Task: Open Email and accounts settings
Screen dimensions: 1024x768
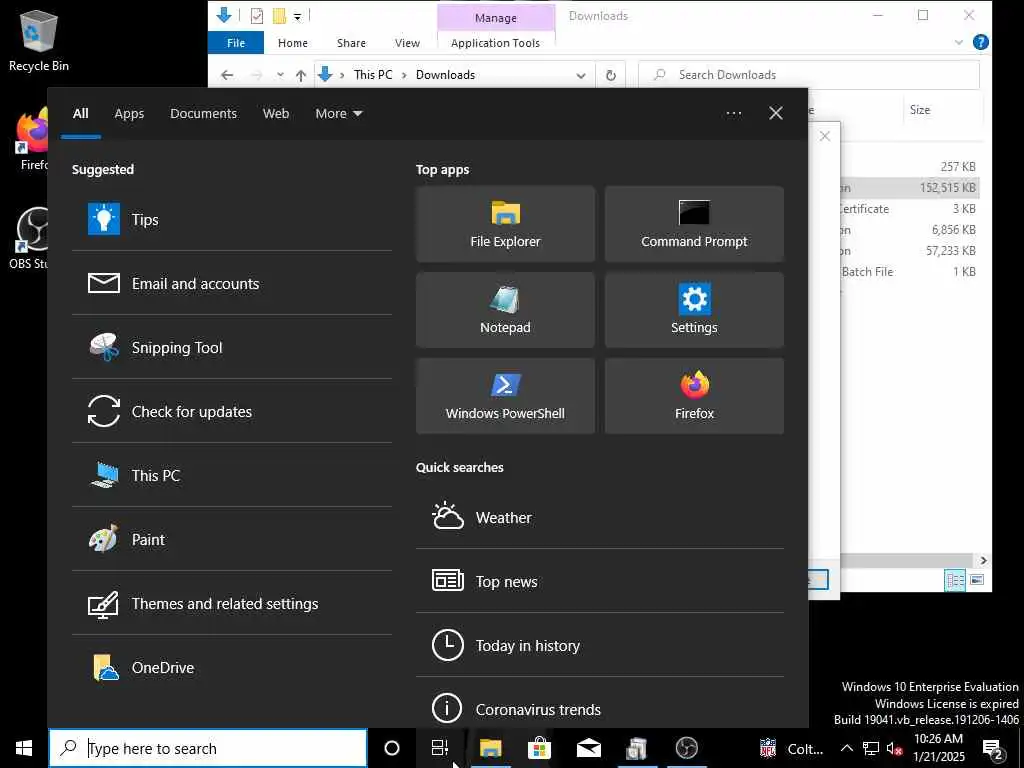Action: [232, 283]
